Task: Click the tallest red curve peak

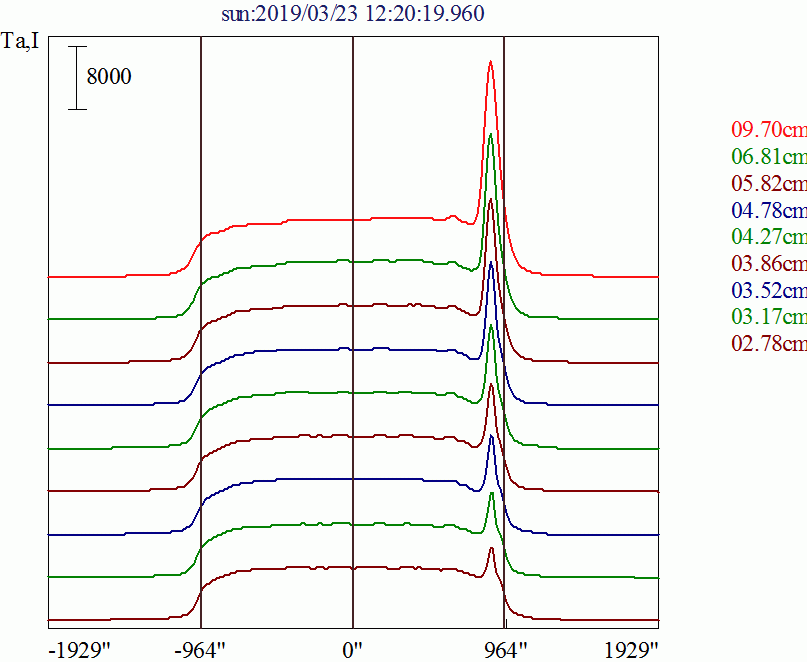Action: 490,63
